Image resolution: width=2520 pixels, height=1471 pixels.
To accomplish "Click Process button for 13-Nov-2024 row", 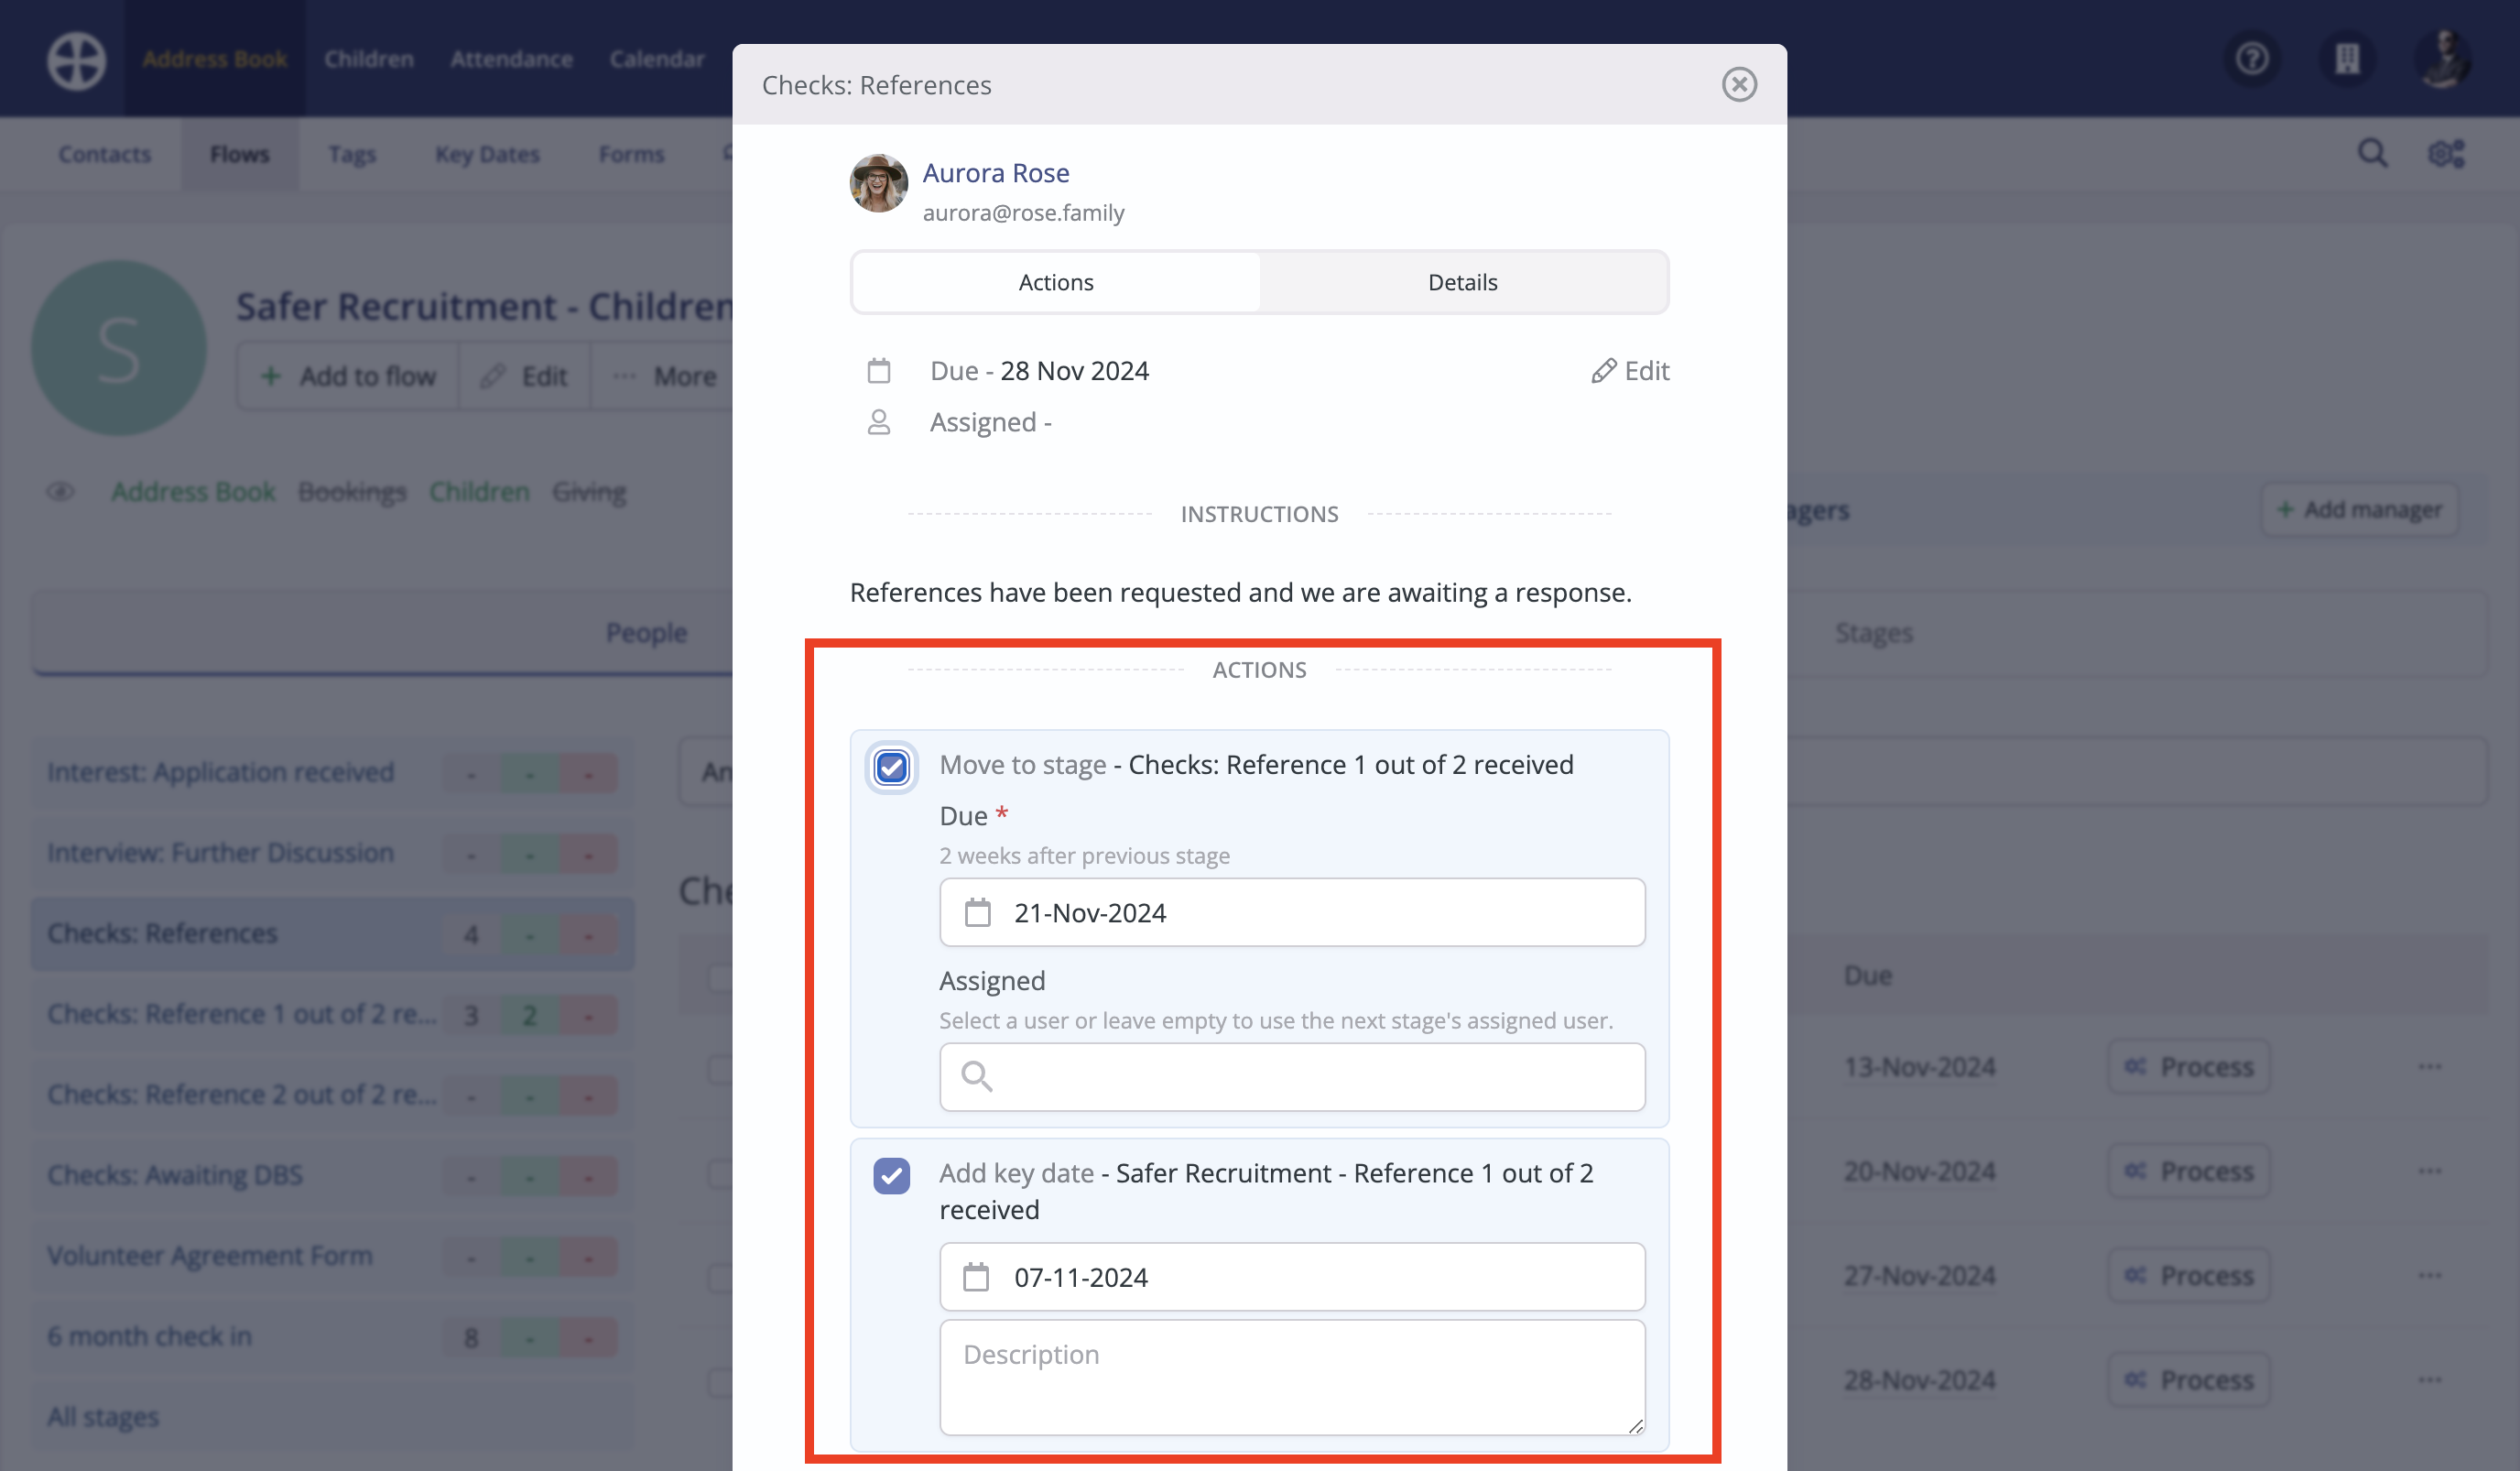I will (x=2189, y=1067).
